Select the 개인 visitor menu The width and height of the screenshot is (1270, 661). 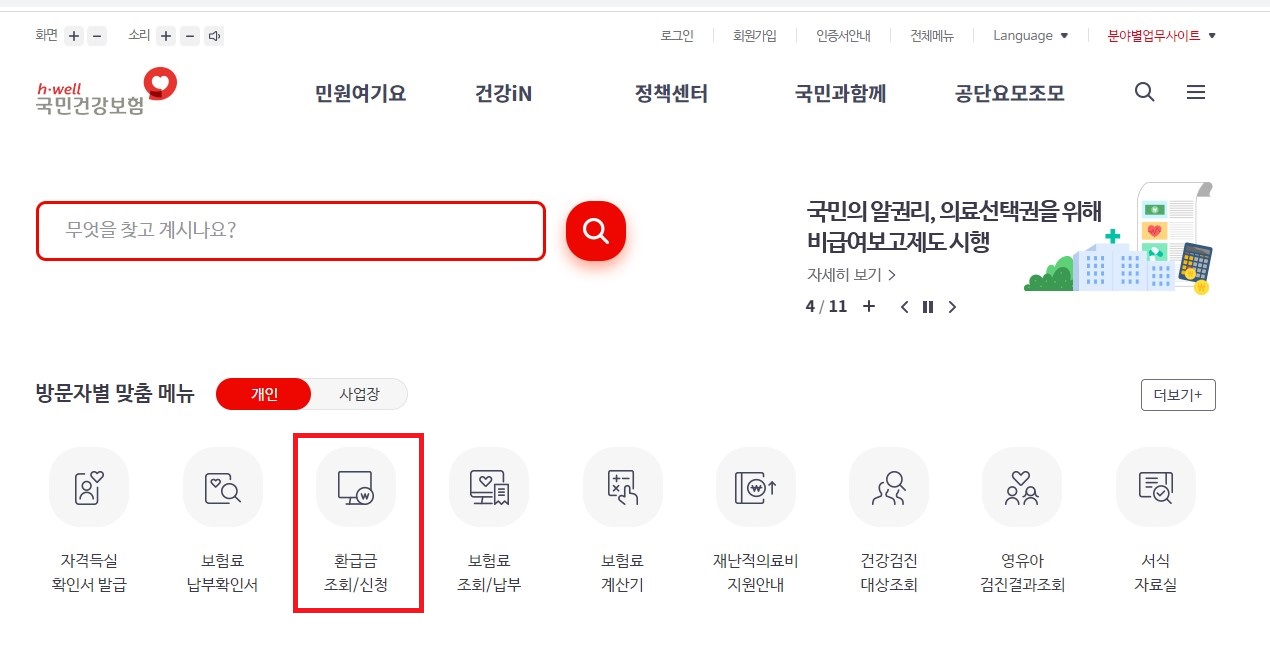click(262, 394)
